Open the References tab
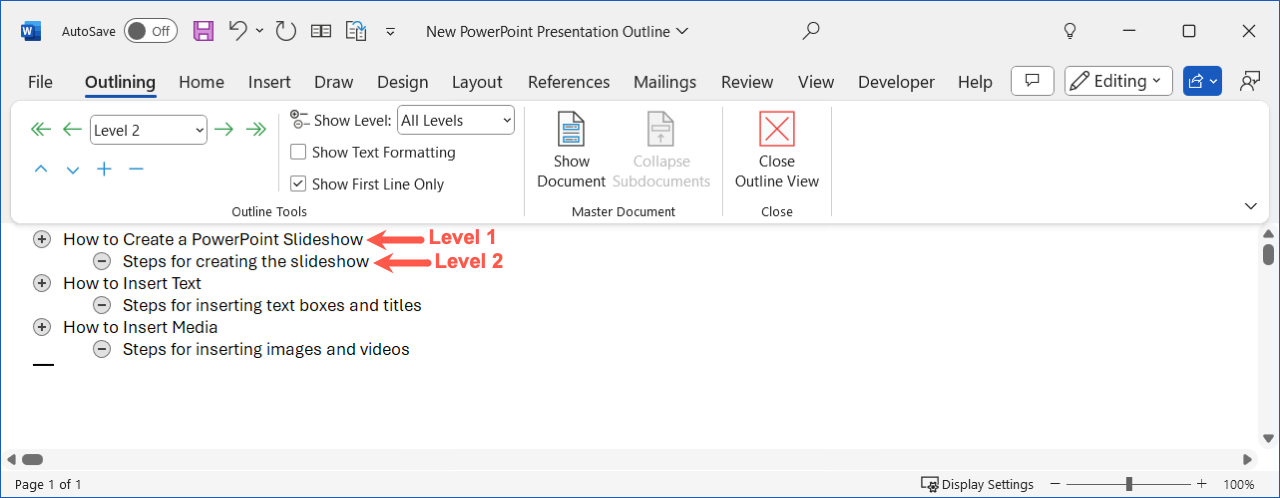 pyautogui.click(x=569, y=82)
